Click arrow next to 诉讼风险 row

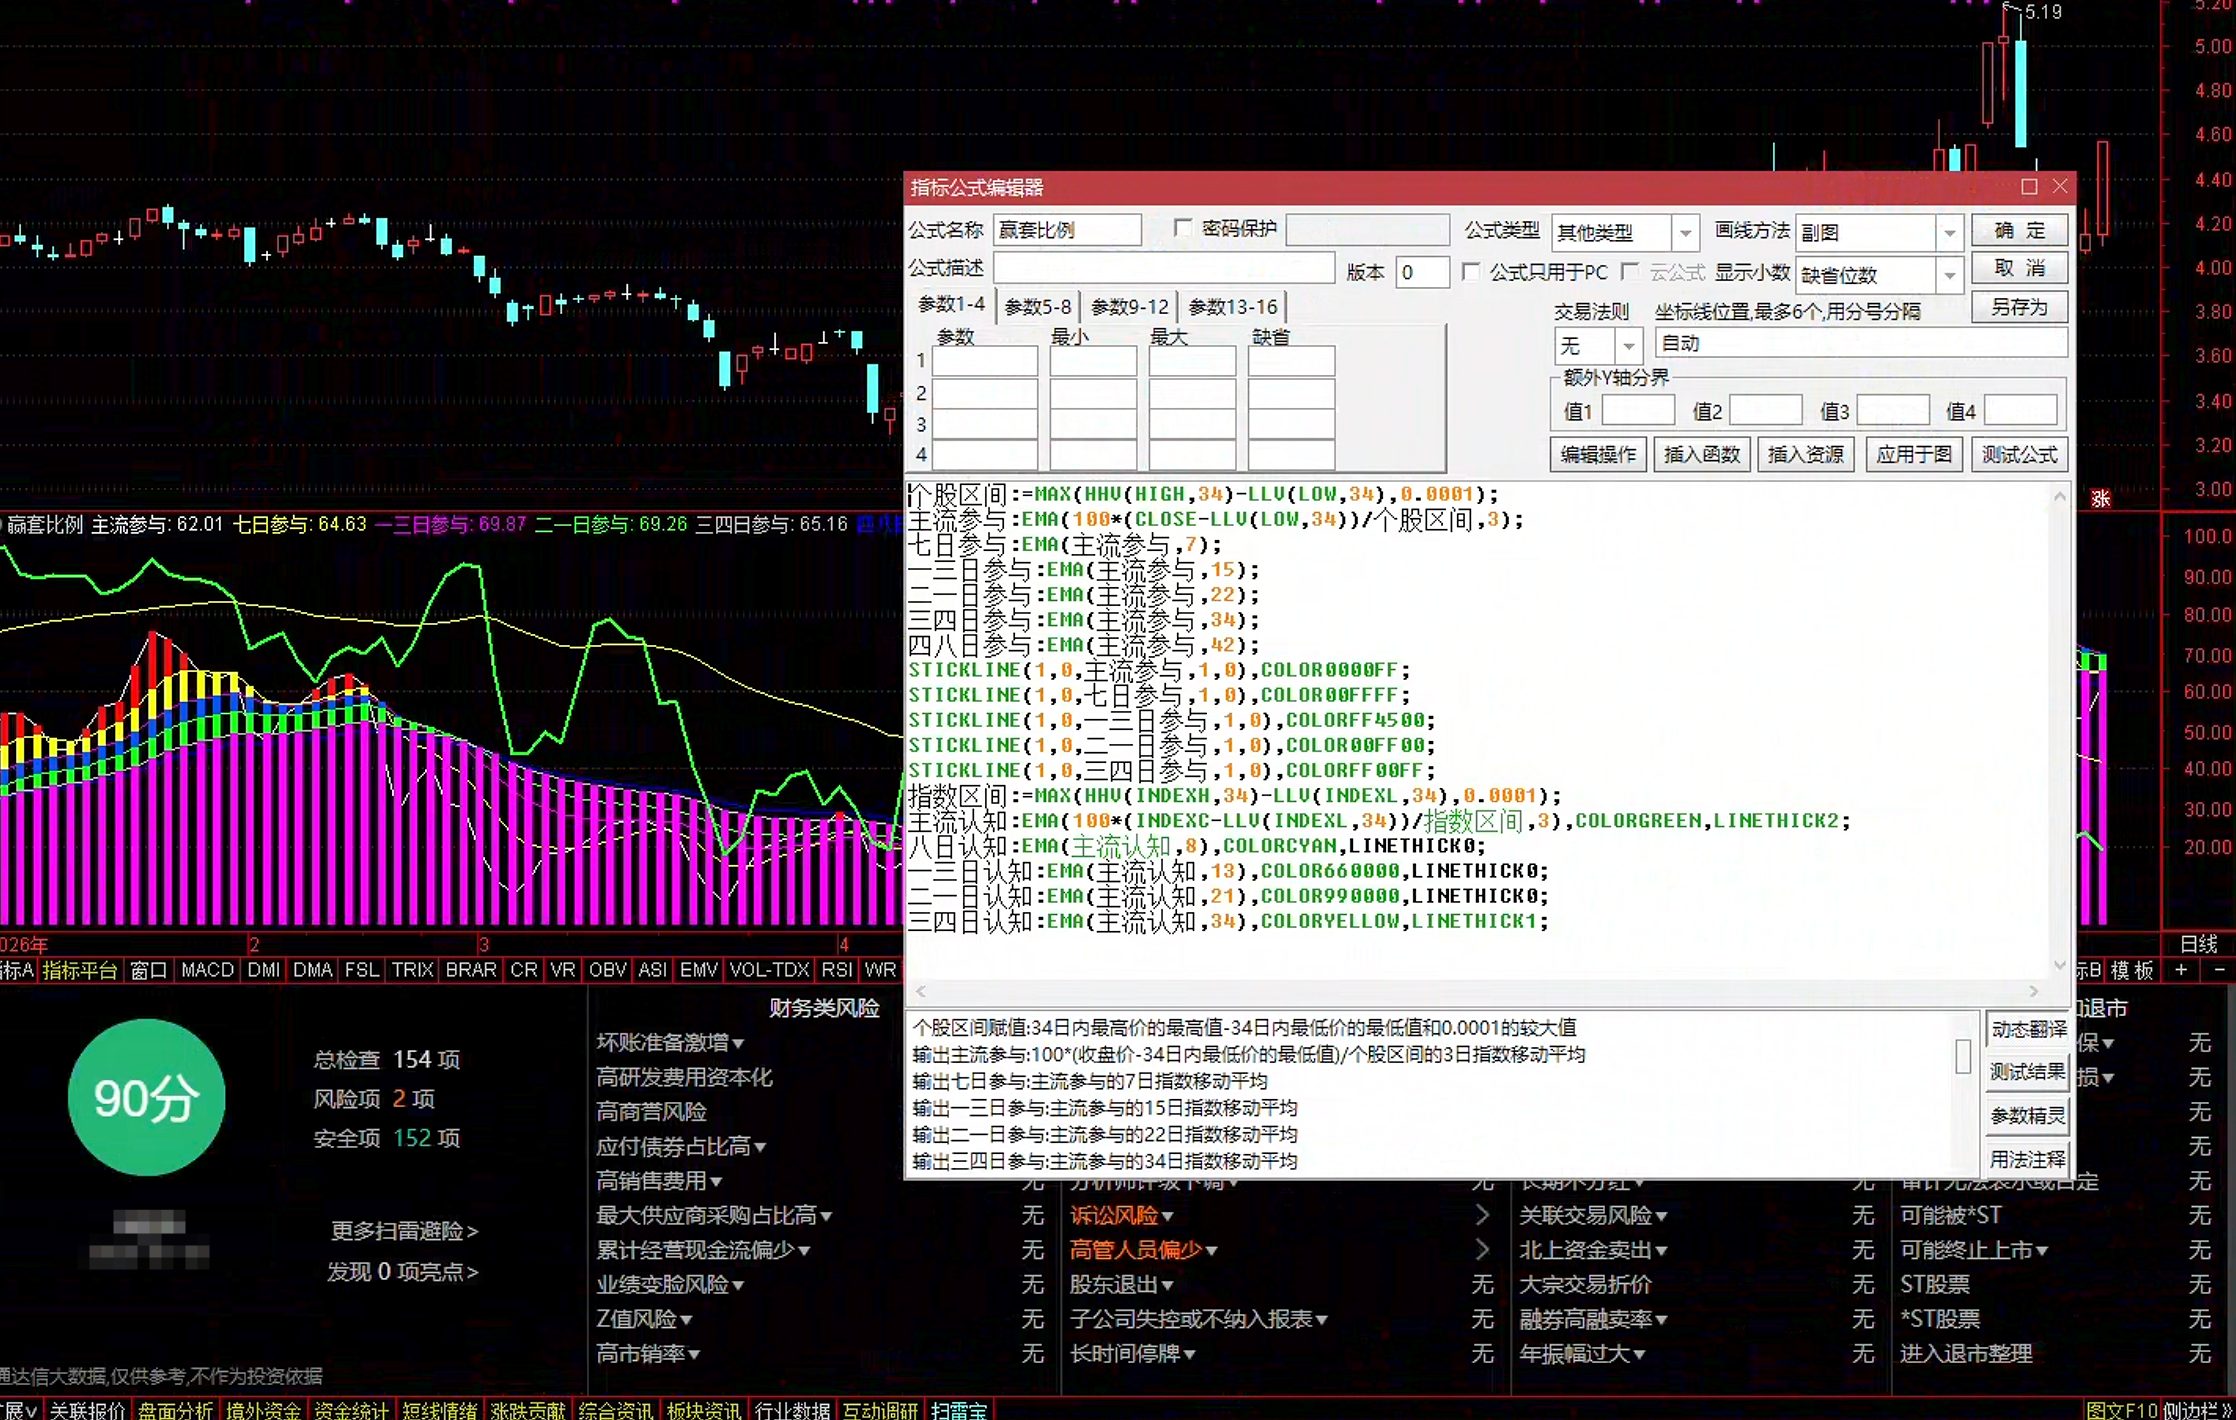pyautogui.click(x=1483, y=1215)
